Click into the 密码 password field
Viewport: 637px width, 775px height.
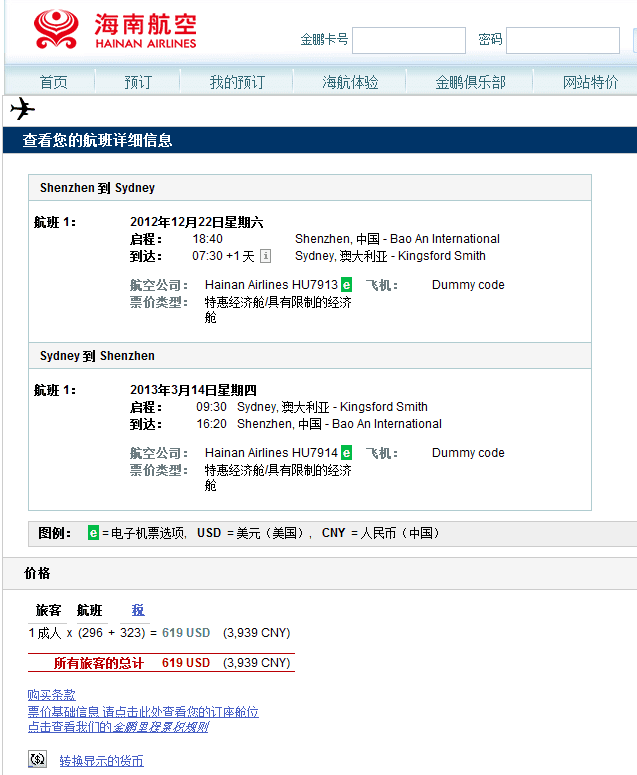(562, 40)
